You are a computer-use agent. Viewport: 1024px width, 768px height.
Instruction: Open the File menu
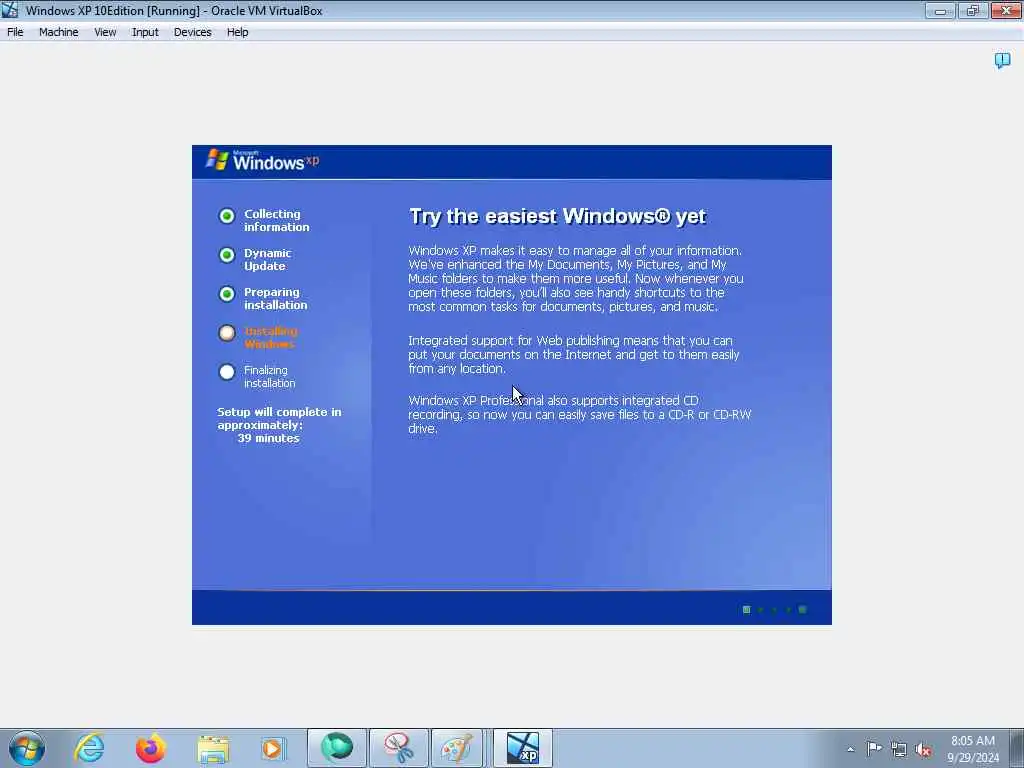15,32
